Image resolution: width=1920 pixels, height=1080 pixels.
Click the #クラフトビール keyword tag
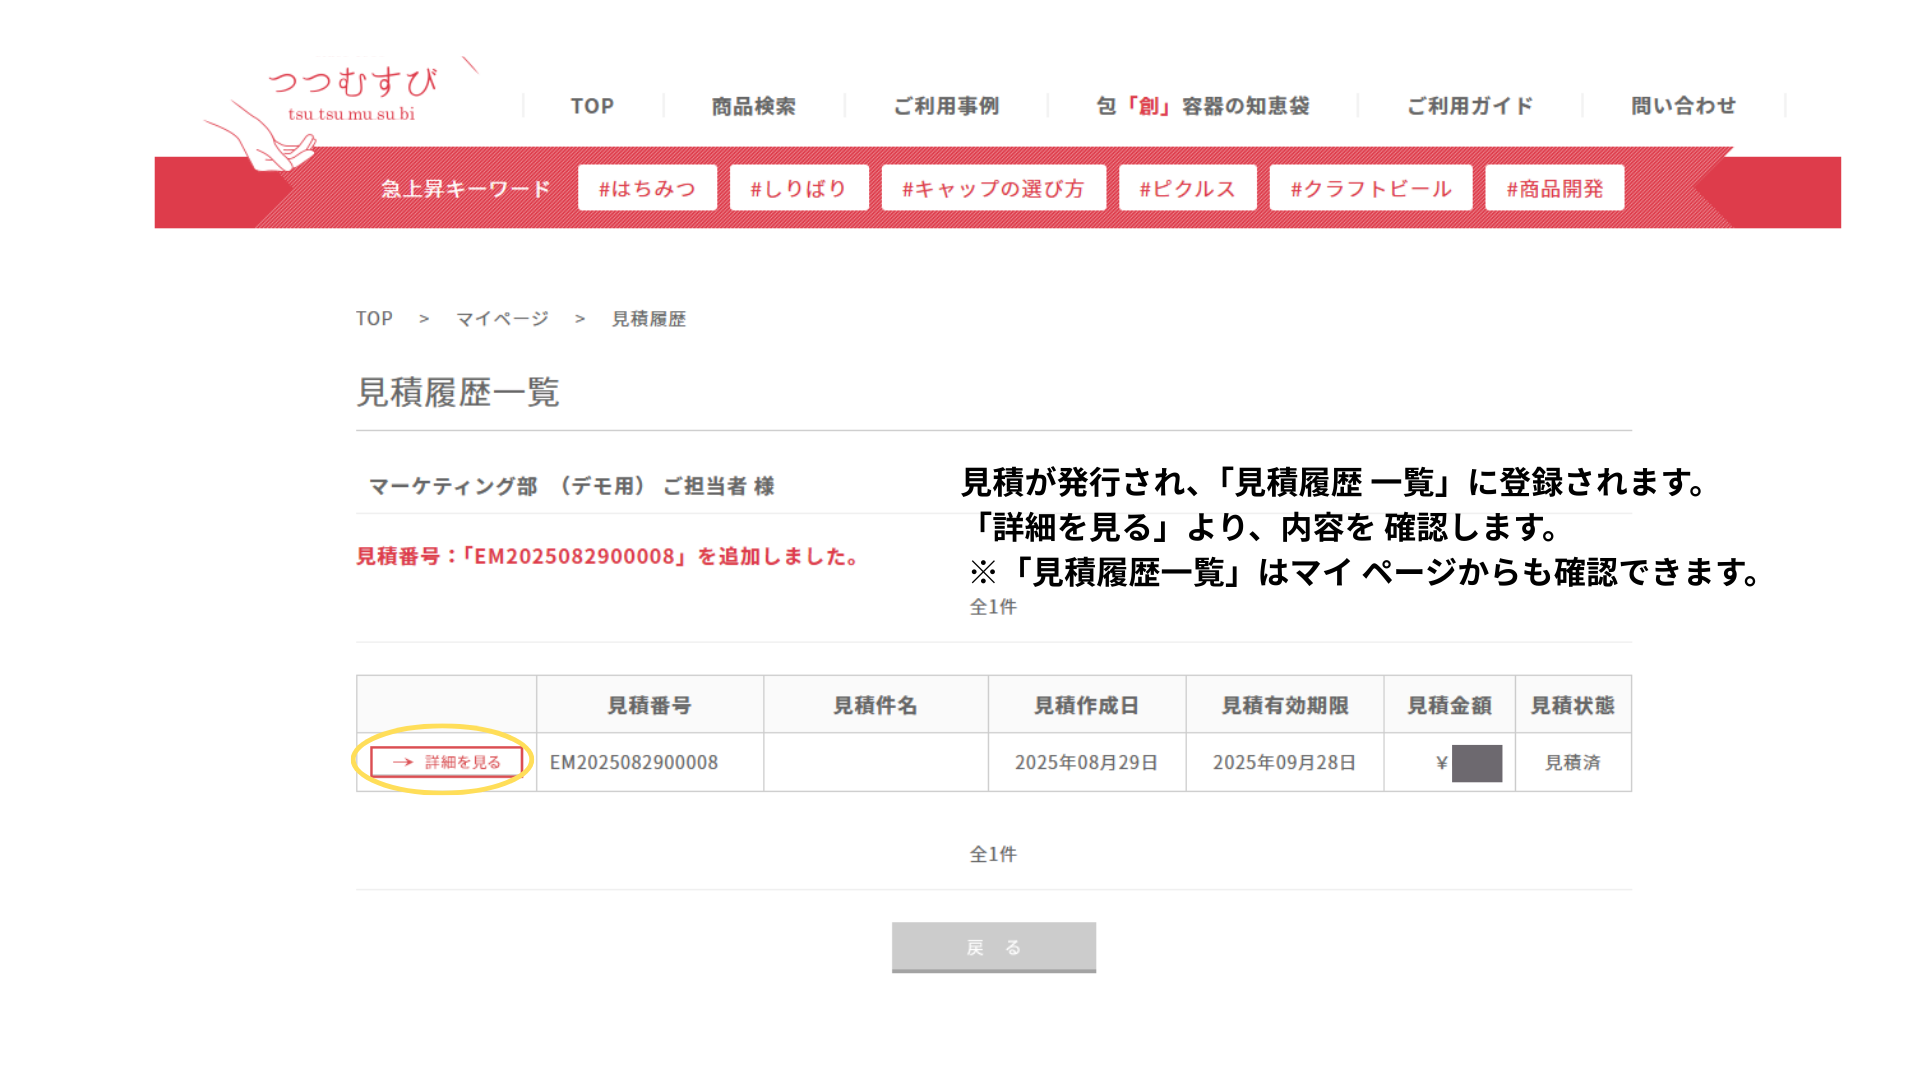click(1370, 188)
